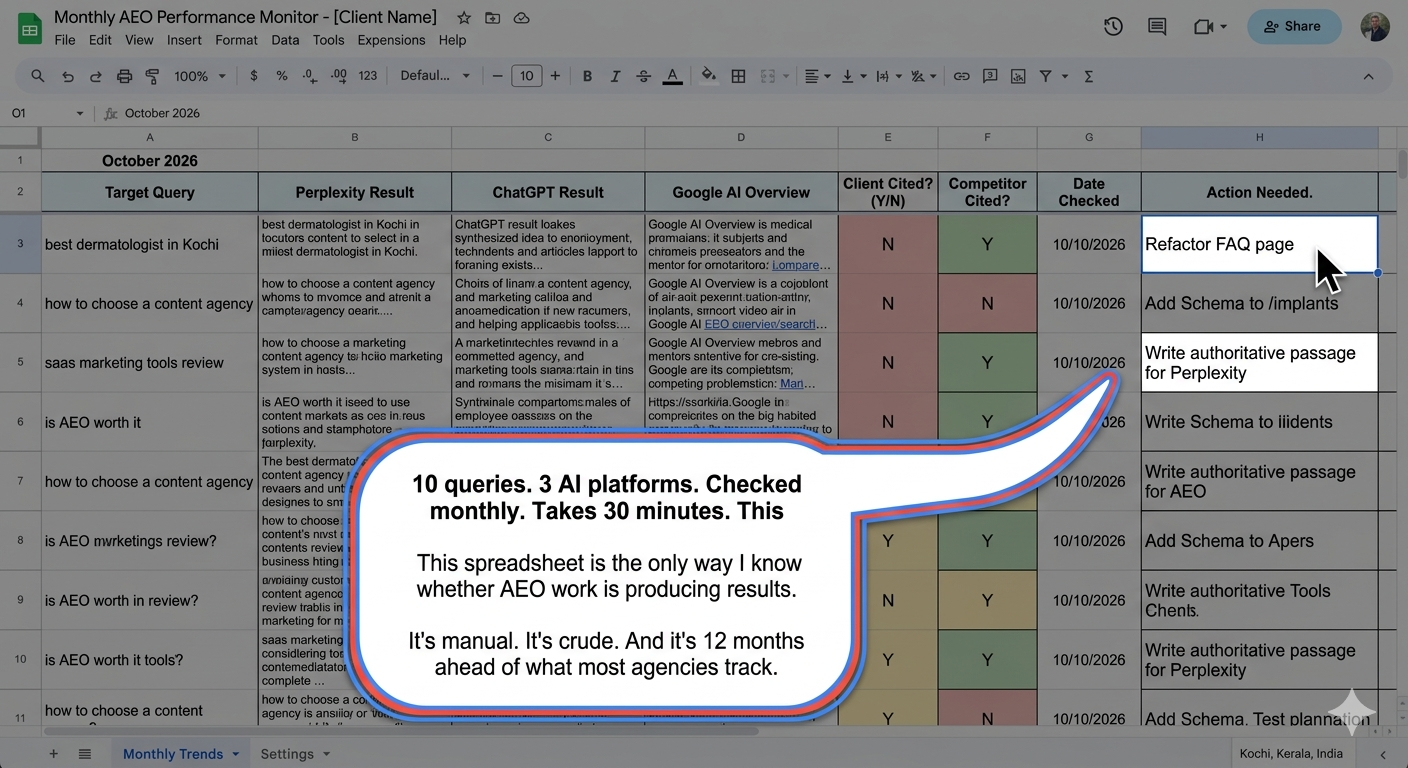Open the Data menu
The width and height of the screenshot is (1408, 768).
coord(285,40)
